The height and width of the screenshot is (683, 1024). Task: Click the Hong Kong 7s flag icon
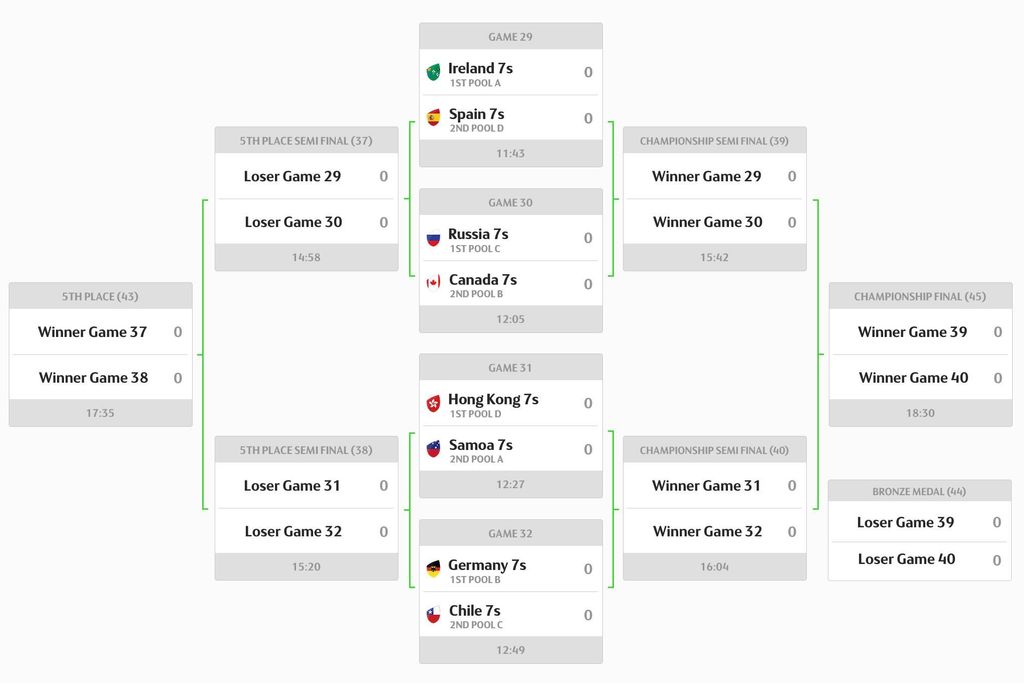[x=433, y=403]
